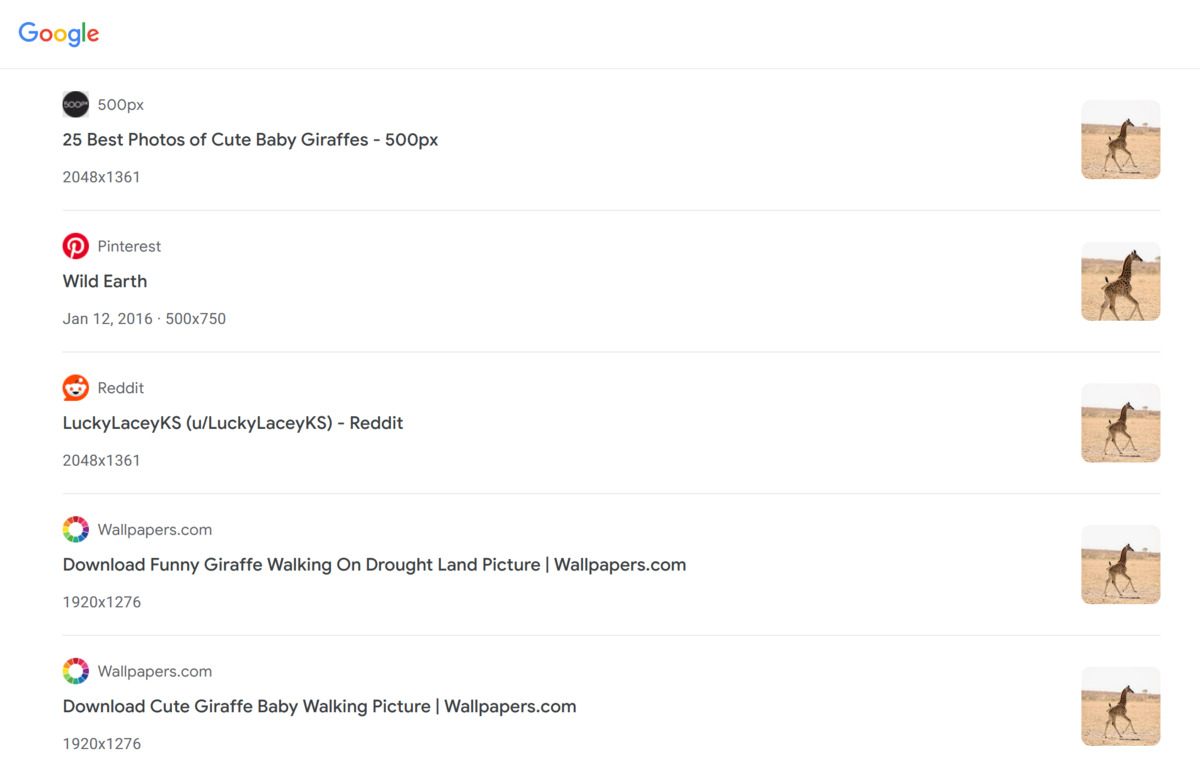1200x771 pixels.
Task: Click the last Wallpapers.com color wheel icon
Action: coord(76,671)
